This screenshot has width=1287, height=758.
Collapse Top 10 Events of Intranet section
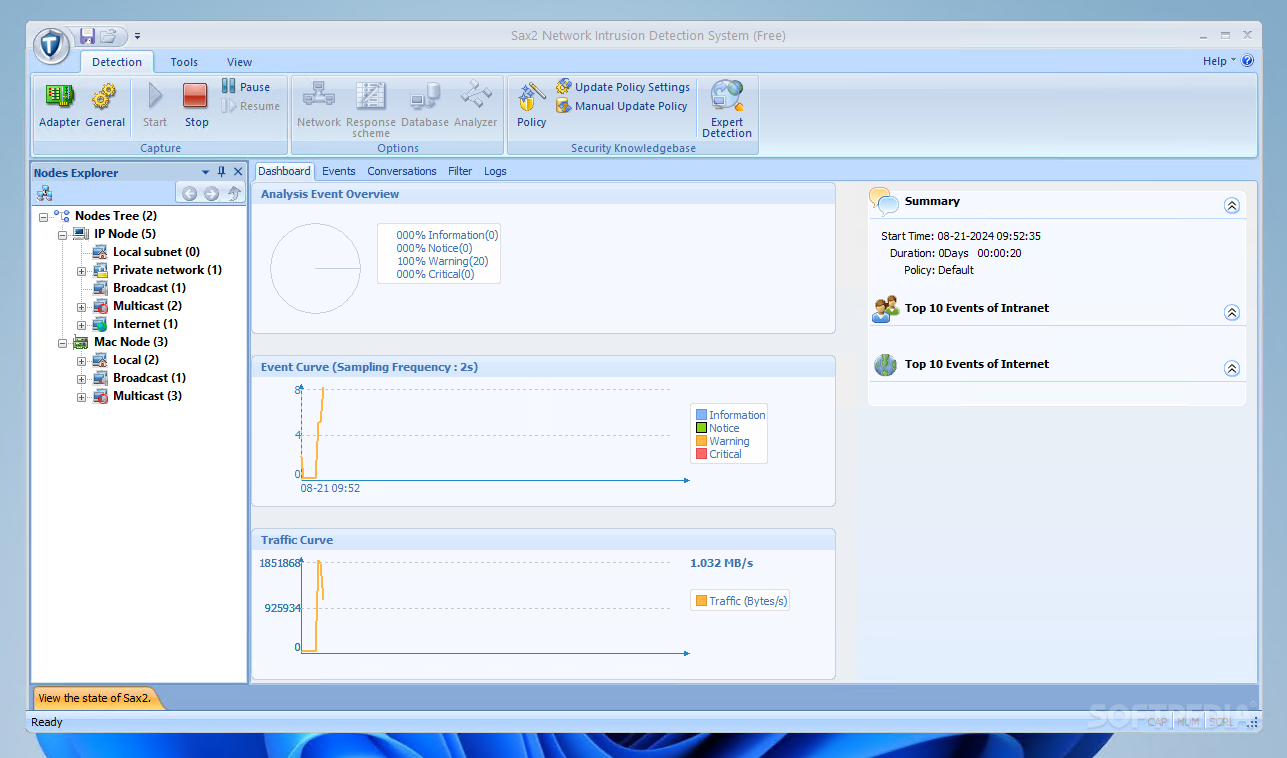1231,312
